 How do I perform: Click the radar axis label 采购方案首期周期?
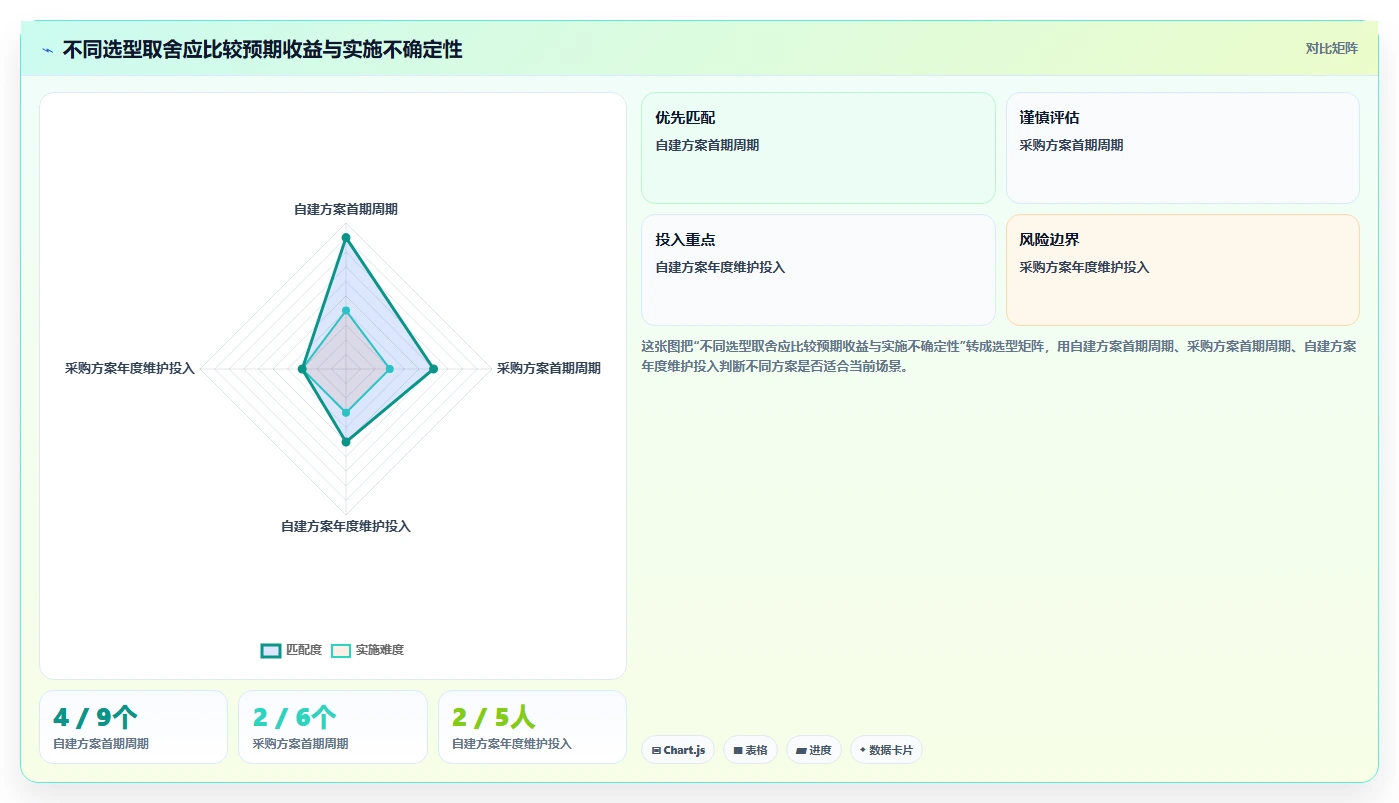click(x=549, y=368)
